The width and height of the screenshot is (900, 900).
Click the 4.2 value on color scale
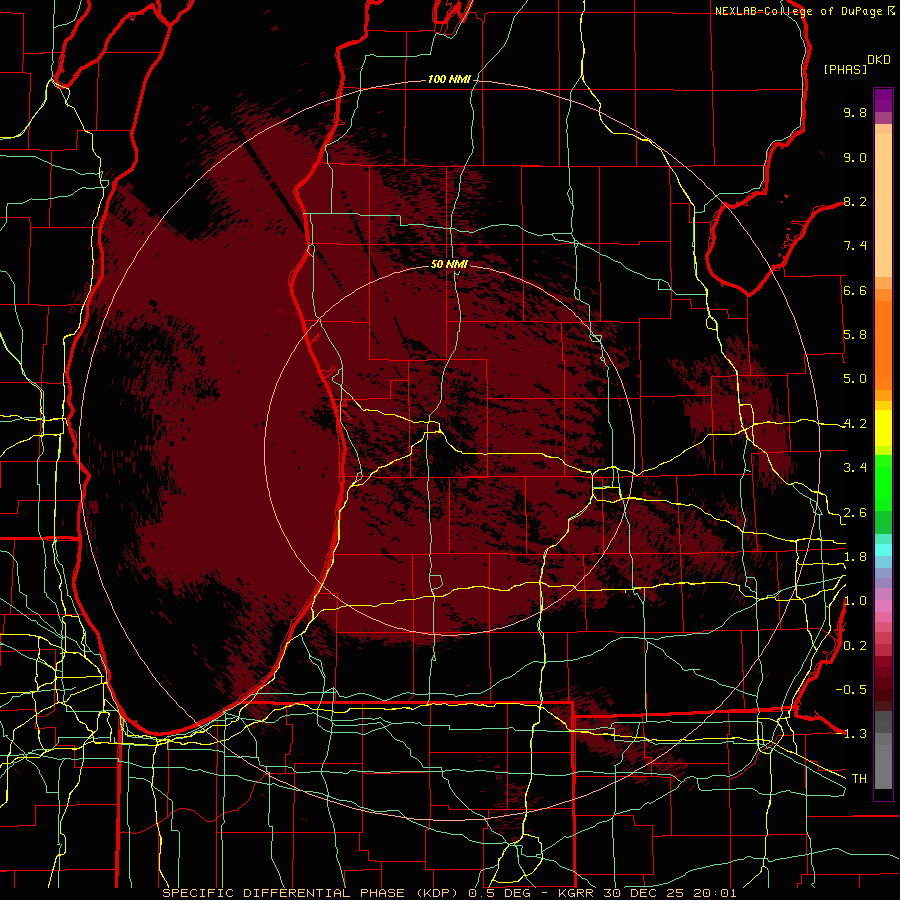855,424
